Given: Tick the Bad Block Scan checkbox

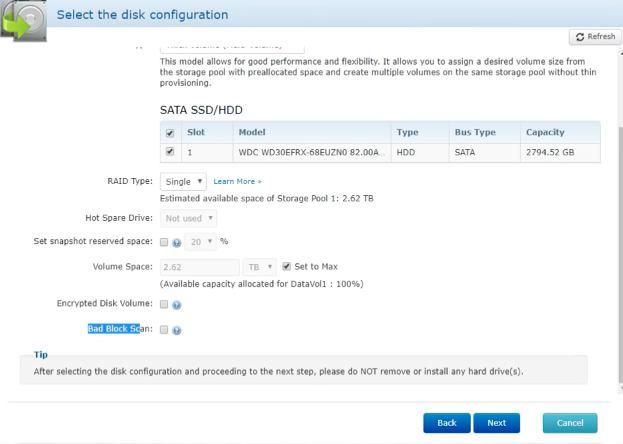Looking at the screenshot, I should pyautogui.click(x=164, y=330).
